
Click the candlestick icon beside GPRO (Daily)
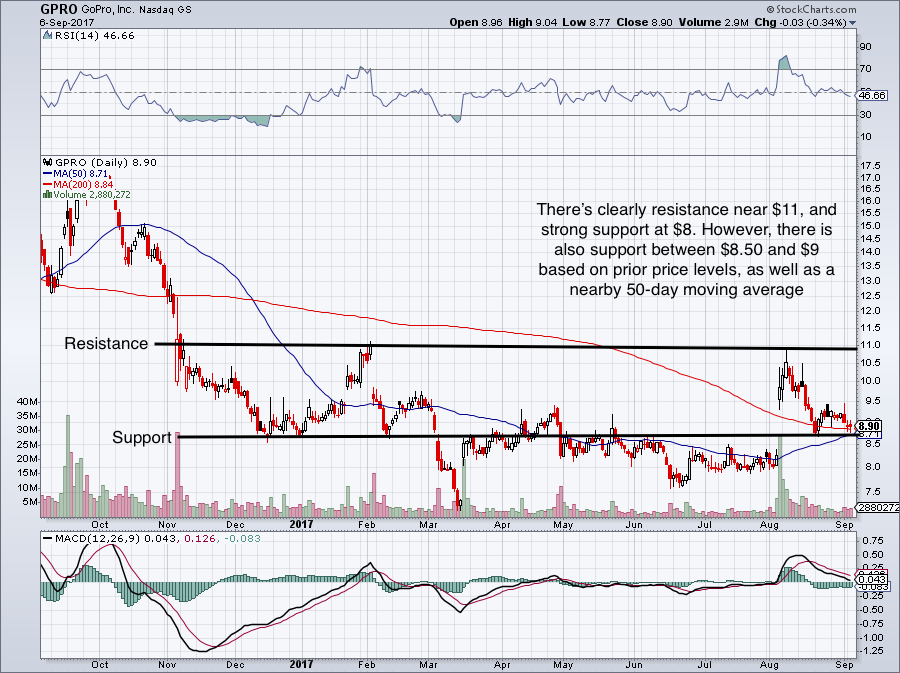tap(48, 162)
